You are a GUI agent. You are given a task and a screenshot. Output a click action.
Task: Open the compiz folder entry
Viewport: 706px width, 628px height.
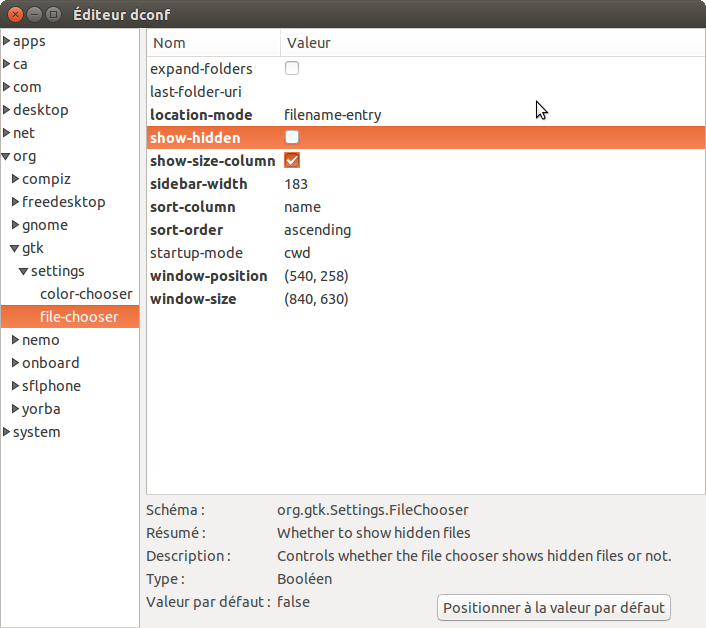pos(46,179)
